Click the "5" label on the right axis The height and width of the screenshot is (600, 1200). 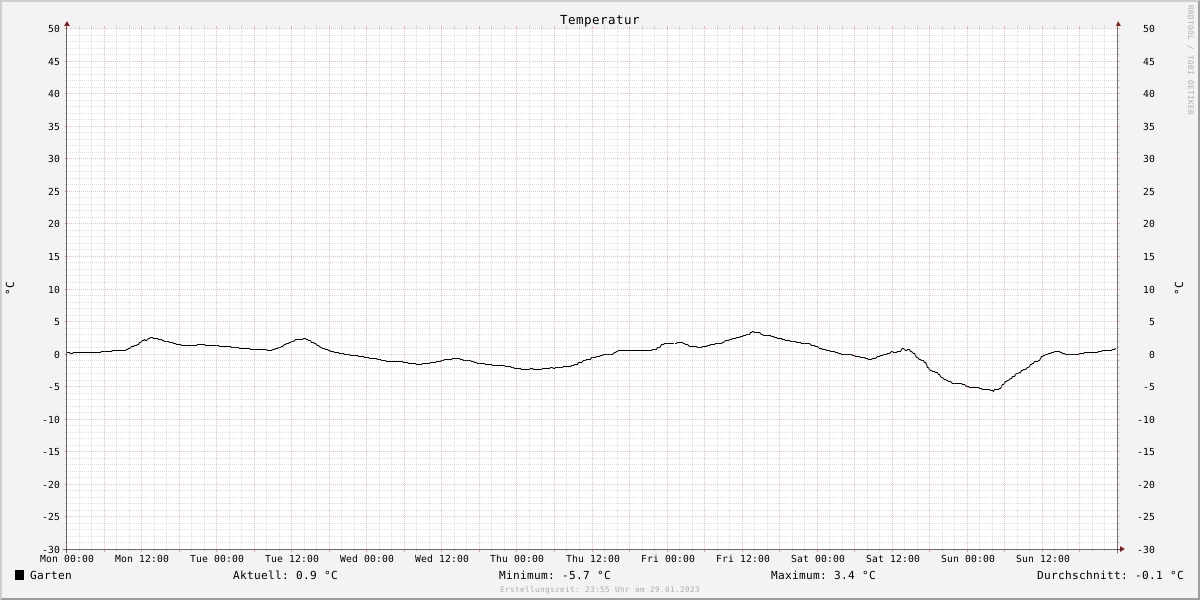click(1151, 322)
